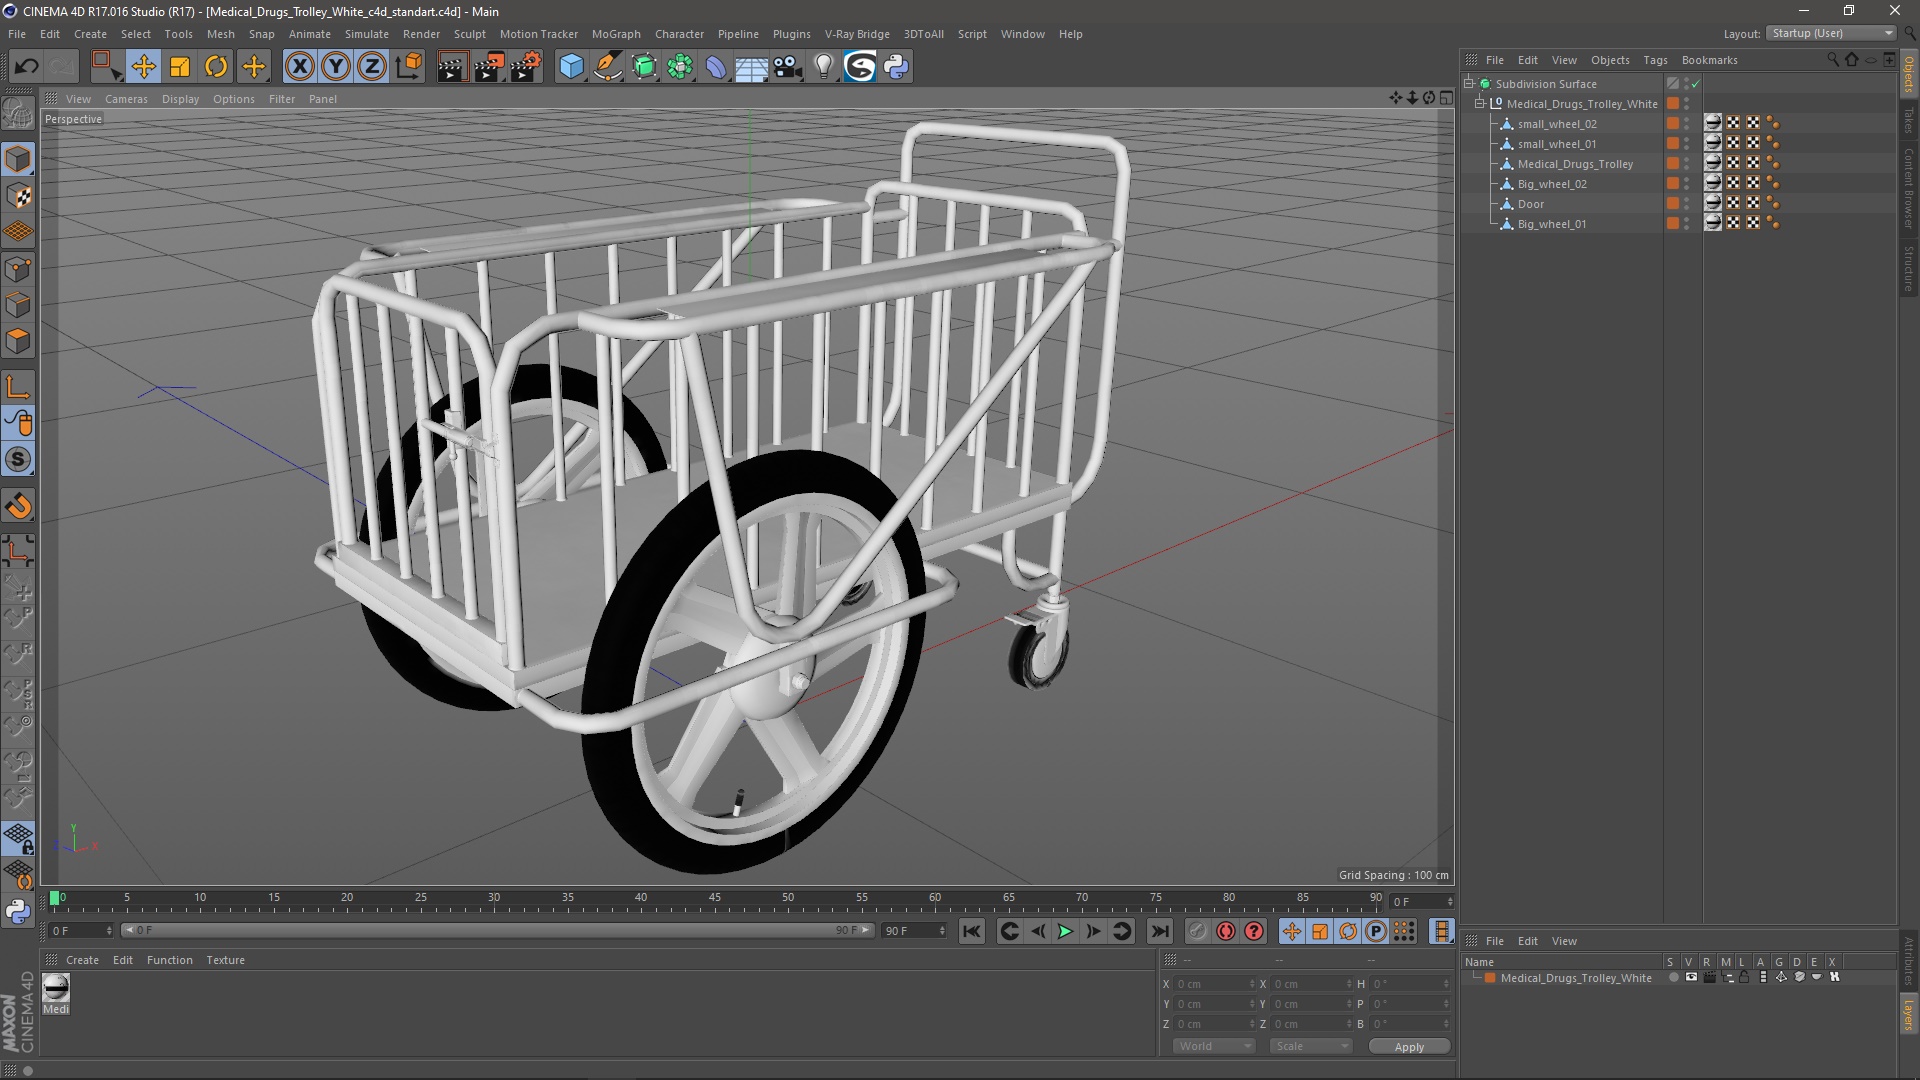Toggle X axis lock

pyautogui.click(x=299, y=67)
